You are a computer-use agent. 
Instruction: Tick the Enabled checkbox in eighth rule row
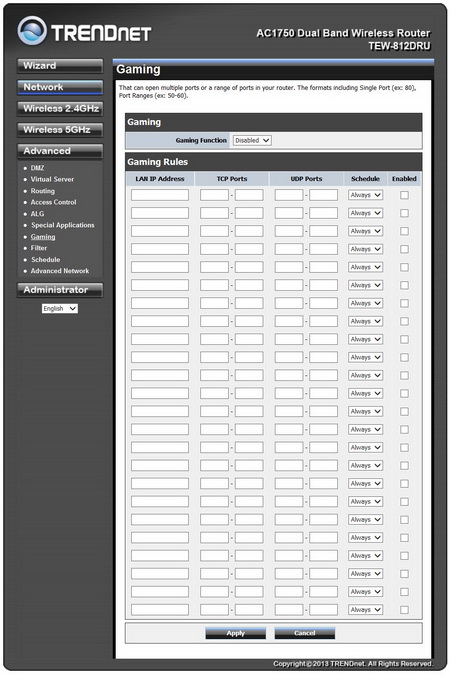pos(404,322)
